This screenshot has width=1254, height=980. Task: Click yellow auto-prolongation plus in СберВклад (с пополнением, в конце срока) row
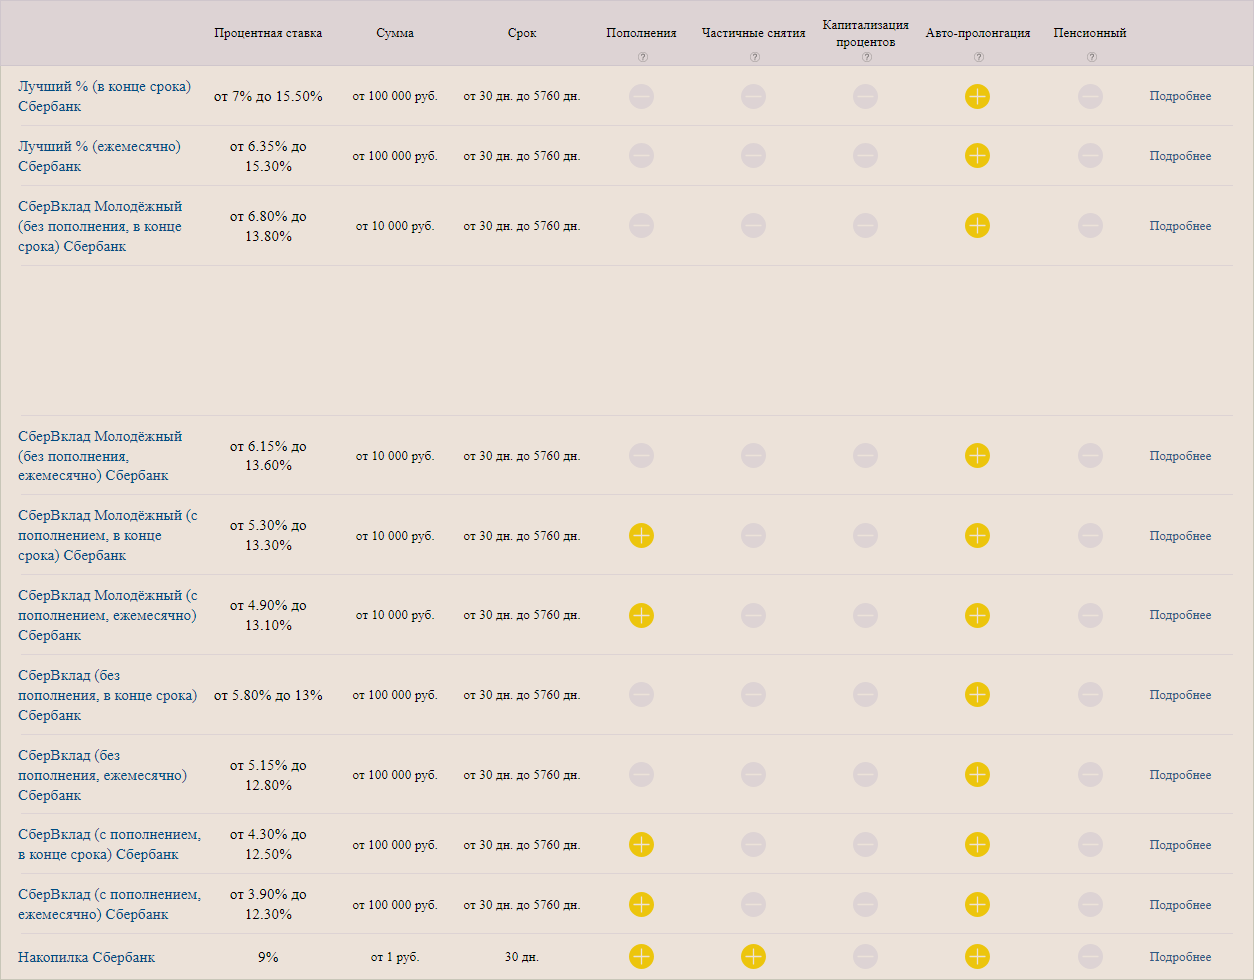[x=977, y=845]
